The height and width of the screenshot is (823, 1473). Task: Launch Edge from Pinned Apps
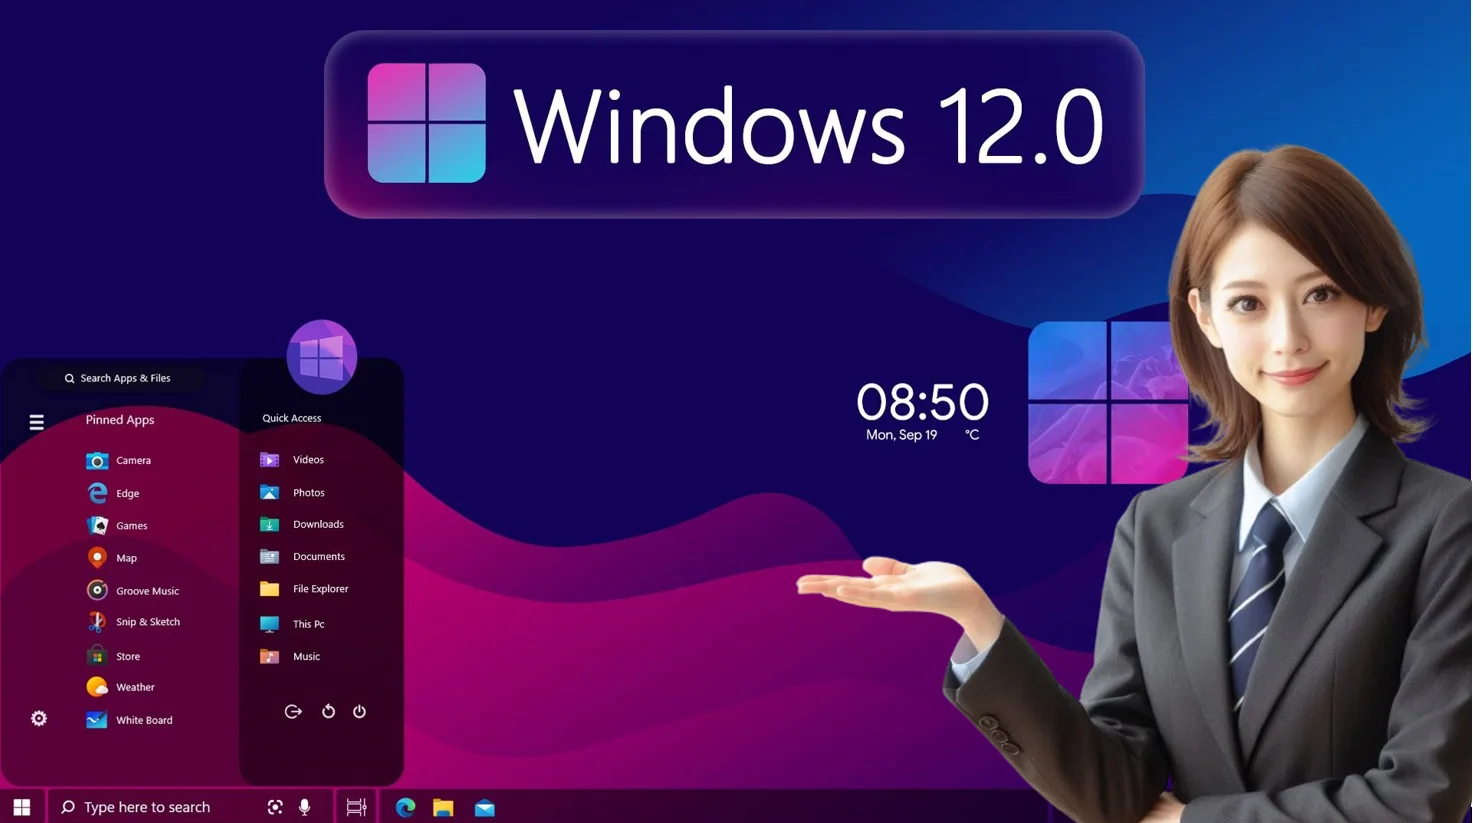click(x=97, y=493)
